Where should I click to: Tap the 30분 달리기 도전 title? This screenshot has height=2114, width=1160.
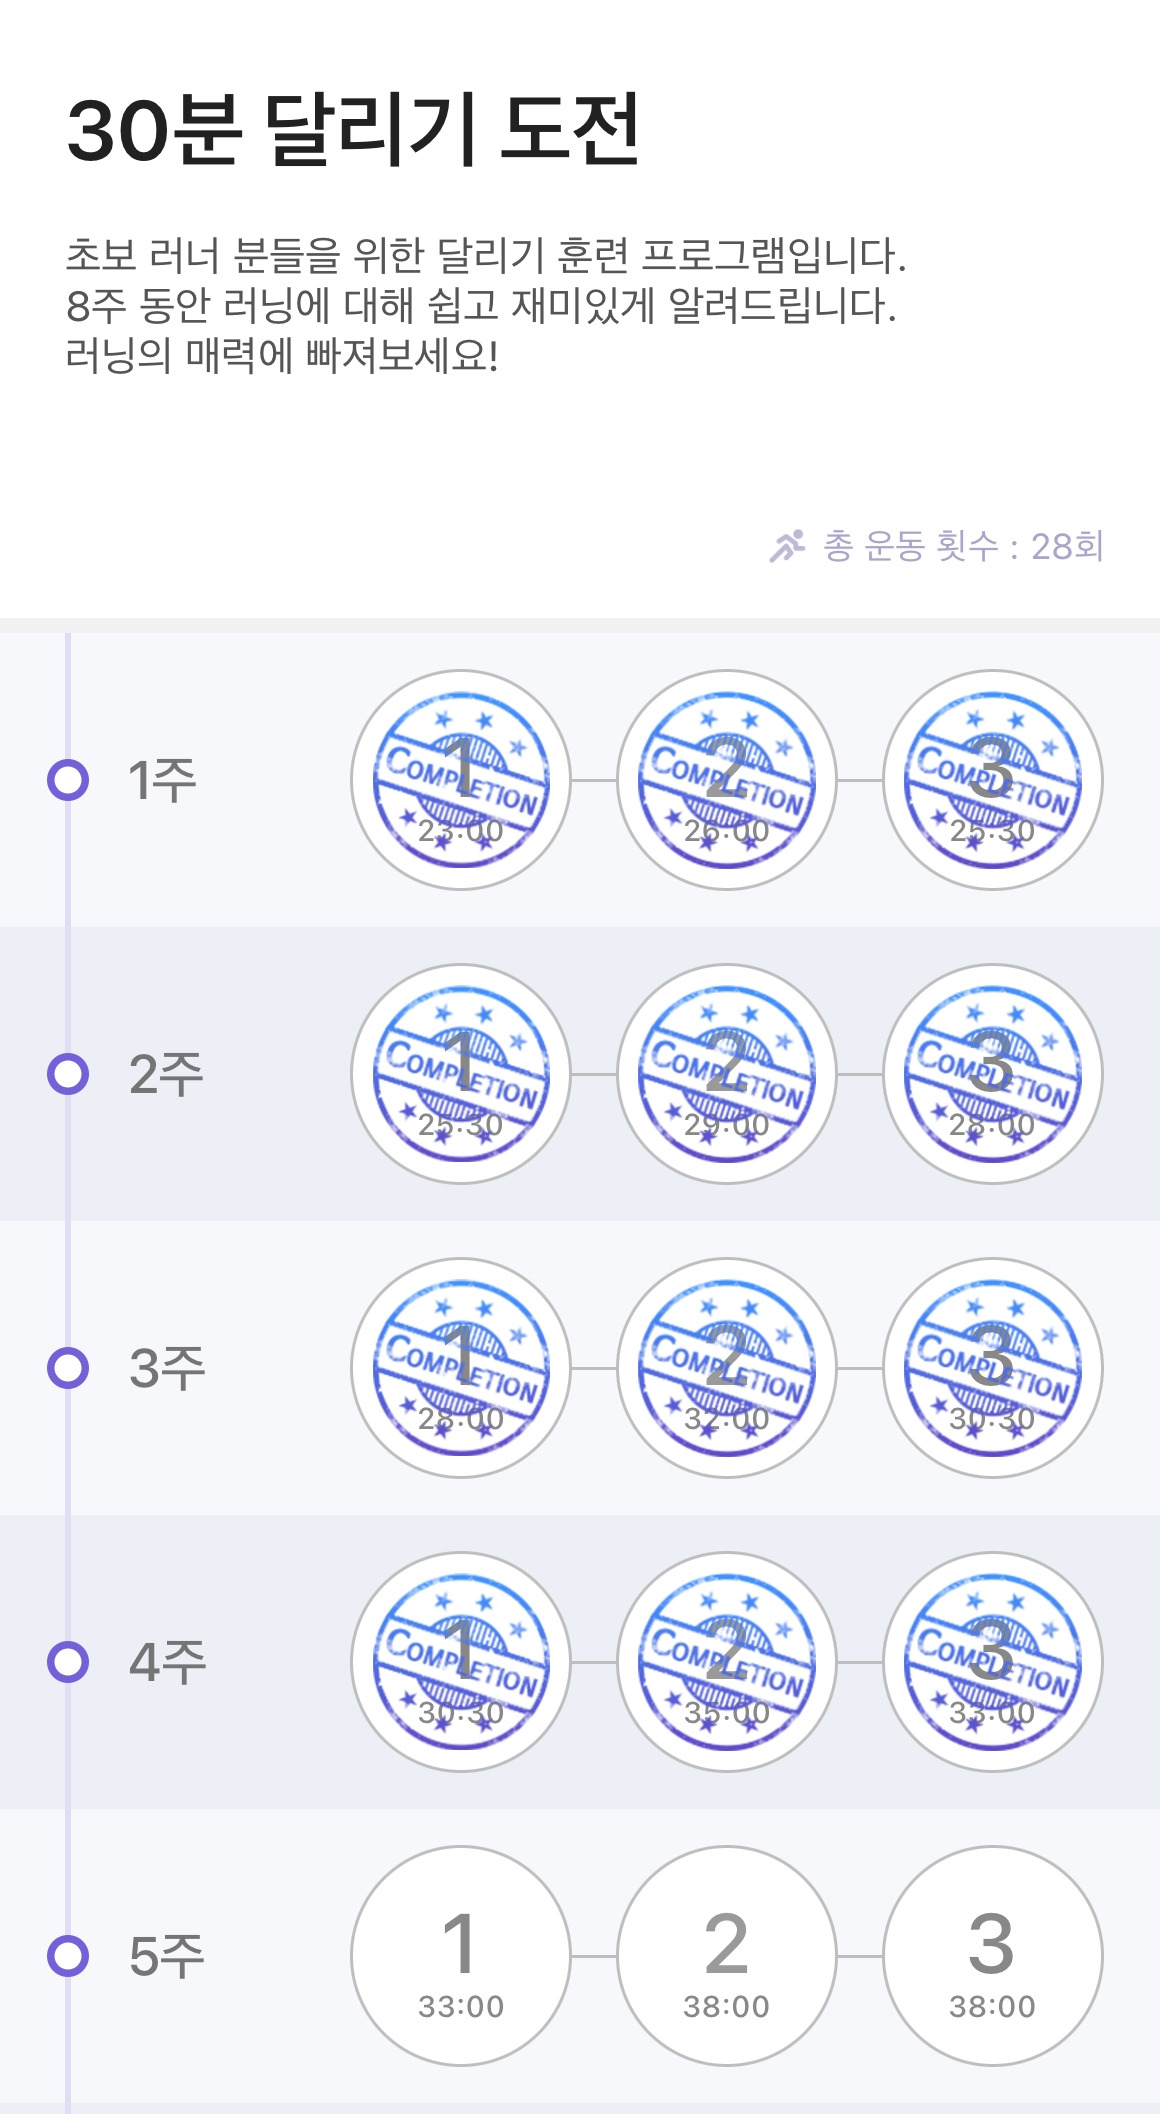coord(353,130)
